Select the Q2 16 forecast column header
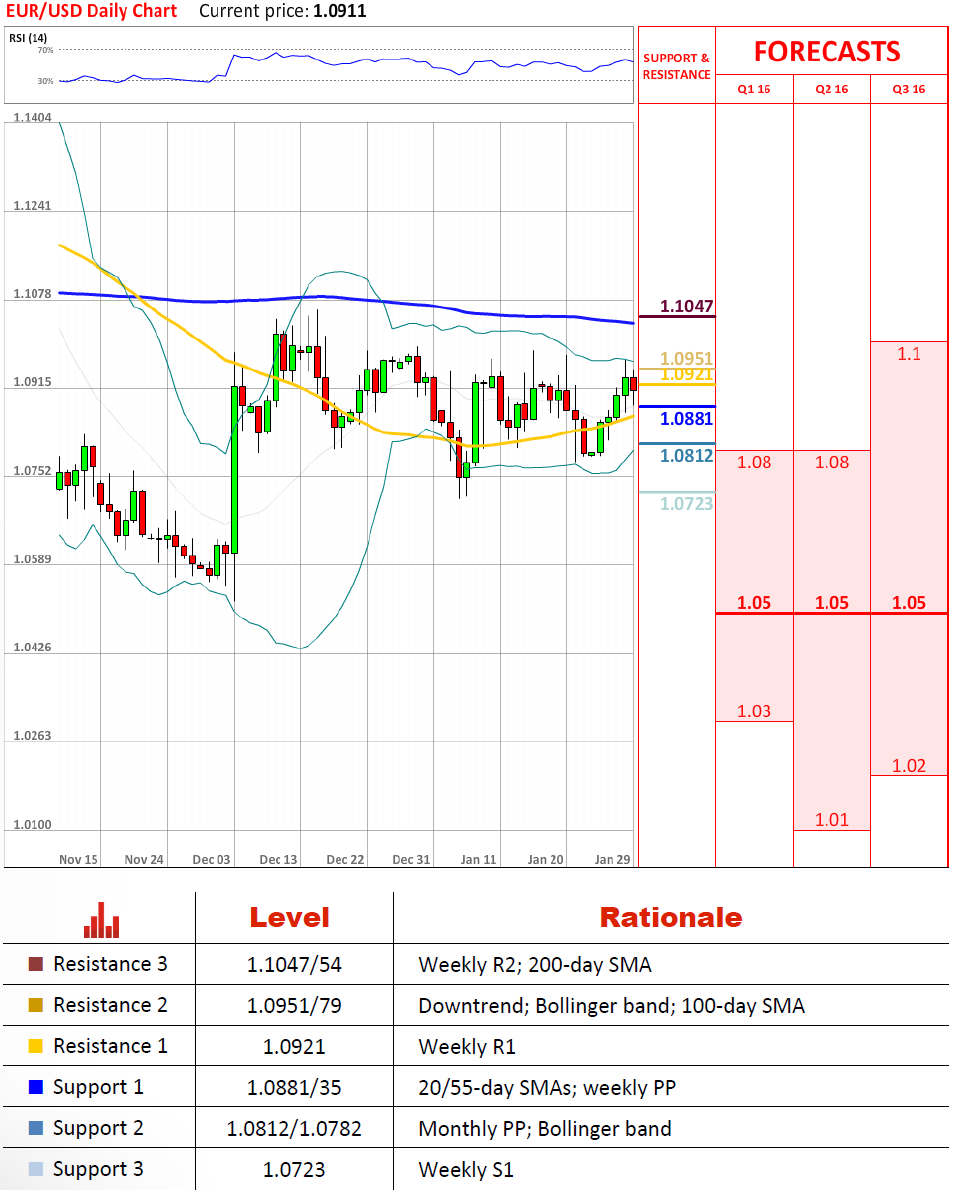Screen dimensions: 955x1190 [832, 89]
